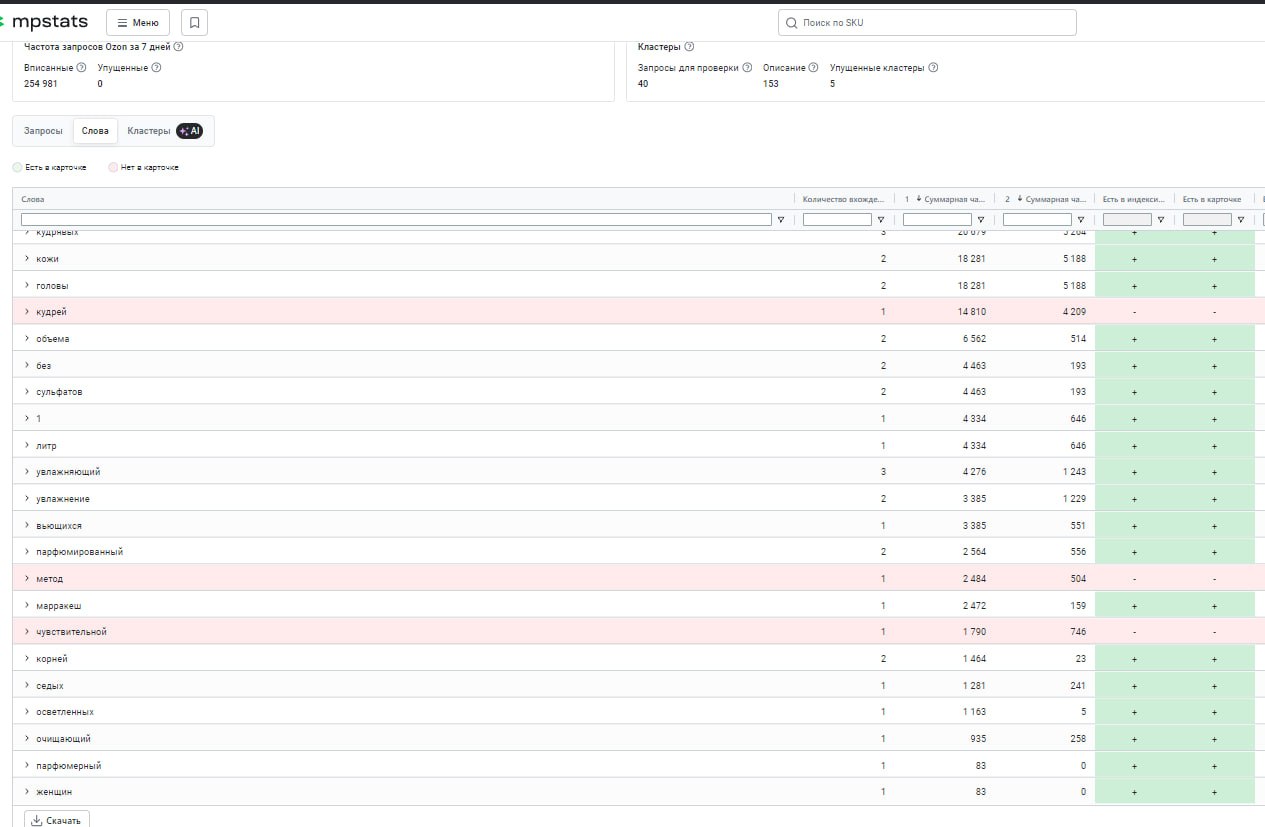The width and height of the screenshot is (1265, 827).
Task: Click filter icon of the Слова column
Action: coord(781,220)
